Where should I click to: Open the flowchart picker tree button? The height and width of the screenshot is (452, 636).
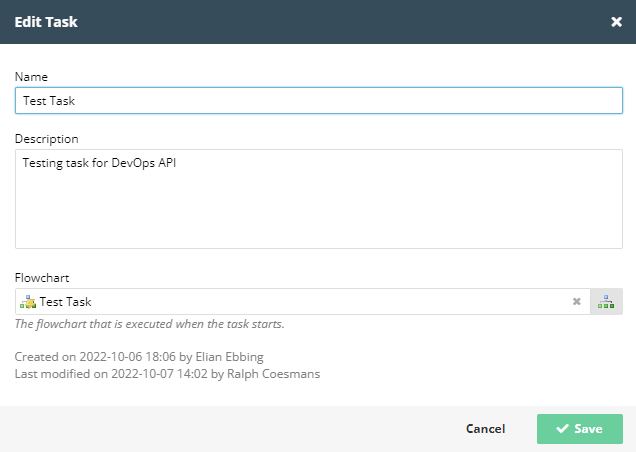pyautogui.click(x=606, y=301)
